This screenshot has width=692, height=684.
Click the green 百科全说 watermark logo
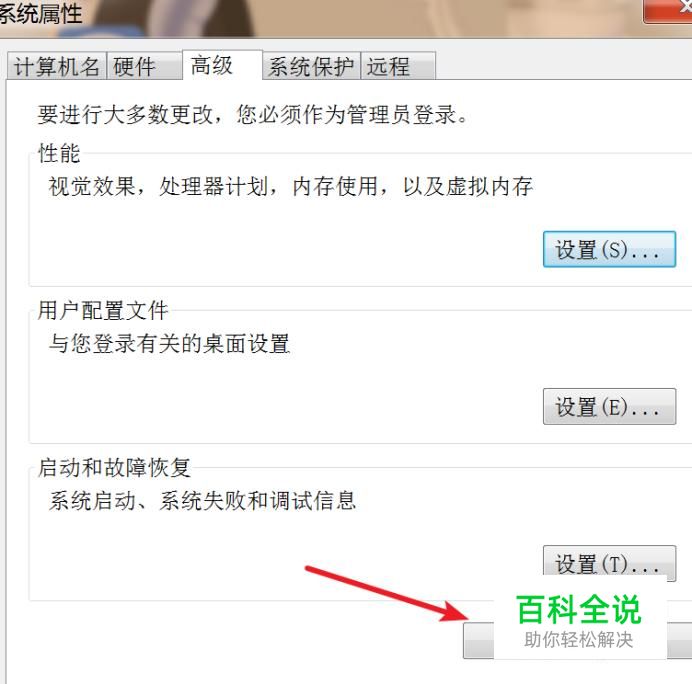[579, 609]
